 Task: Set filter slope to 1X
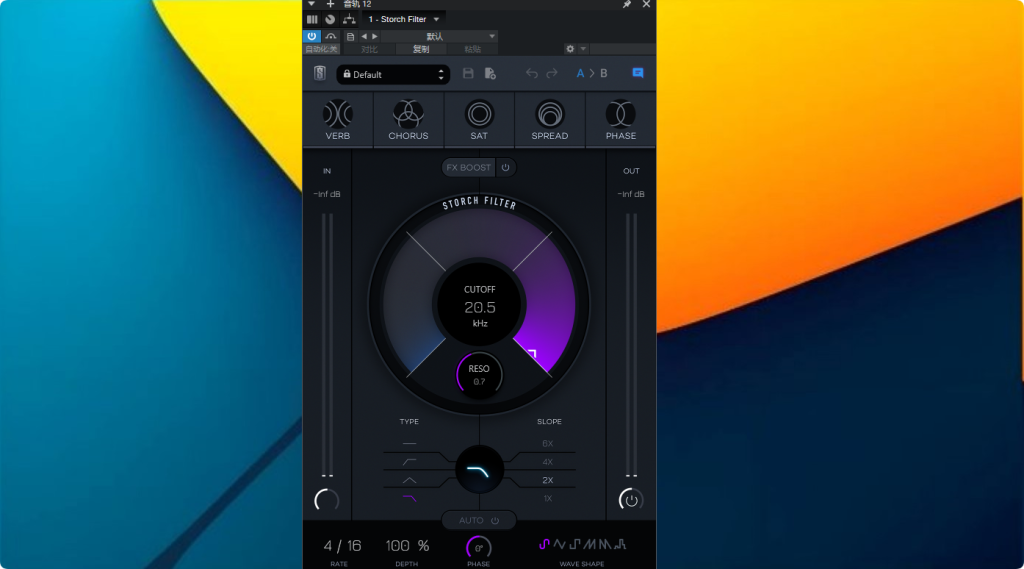(547, 498)
